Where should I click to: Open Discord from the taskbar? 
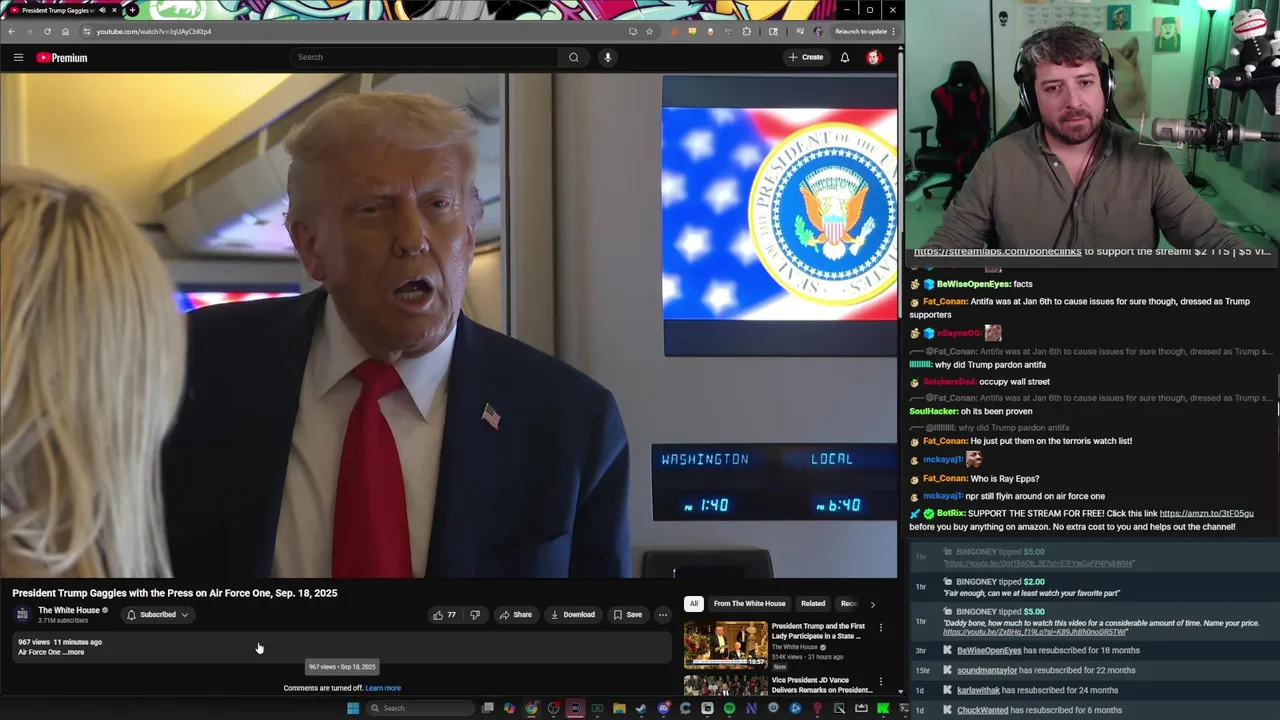pyautogui.click(x=663, y=708)
